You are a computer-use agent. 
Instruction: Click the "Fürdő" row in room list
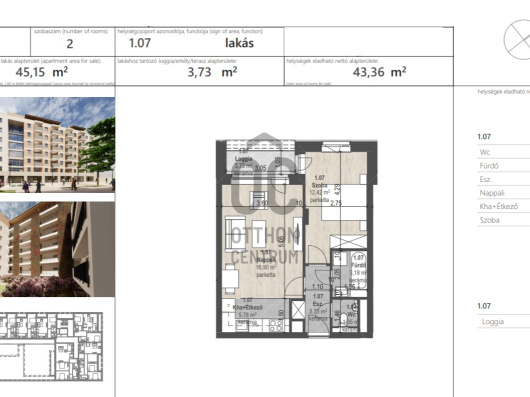[x=504, y=166]
